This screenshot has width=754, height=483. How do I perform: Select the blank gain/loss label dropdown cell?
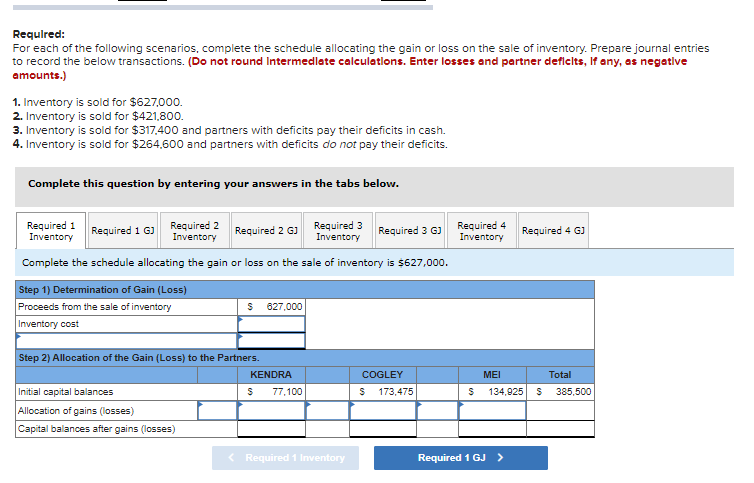pos(126,341)
